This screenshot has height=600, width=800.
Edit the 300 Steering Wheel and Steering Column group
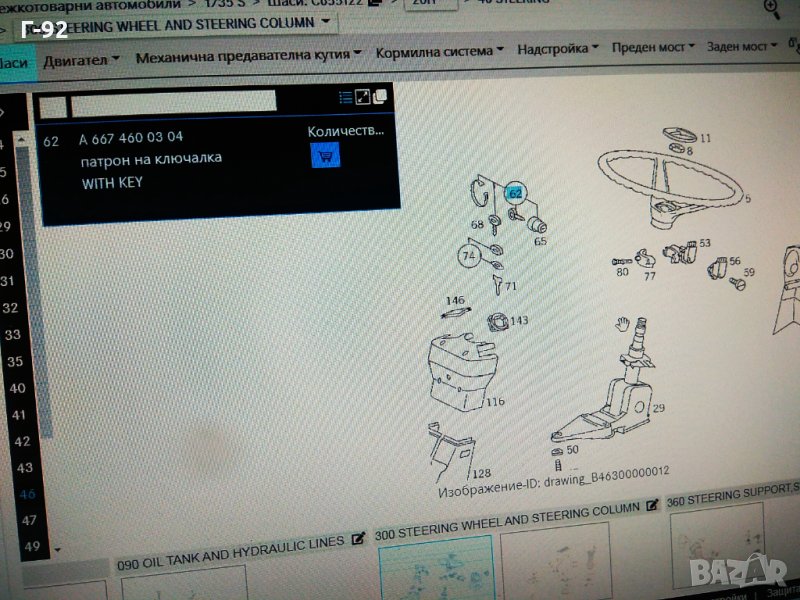coord(652,506)
